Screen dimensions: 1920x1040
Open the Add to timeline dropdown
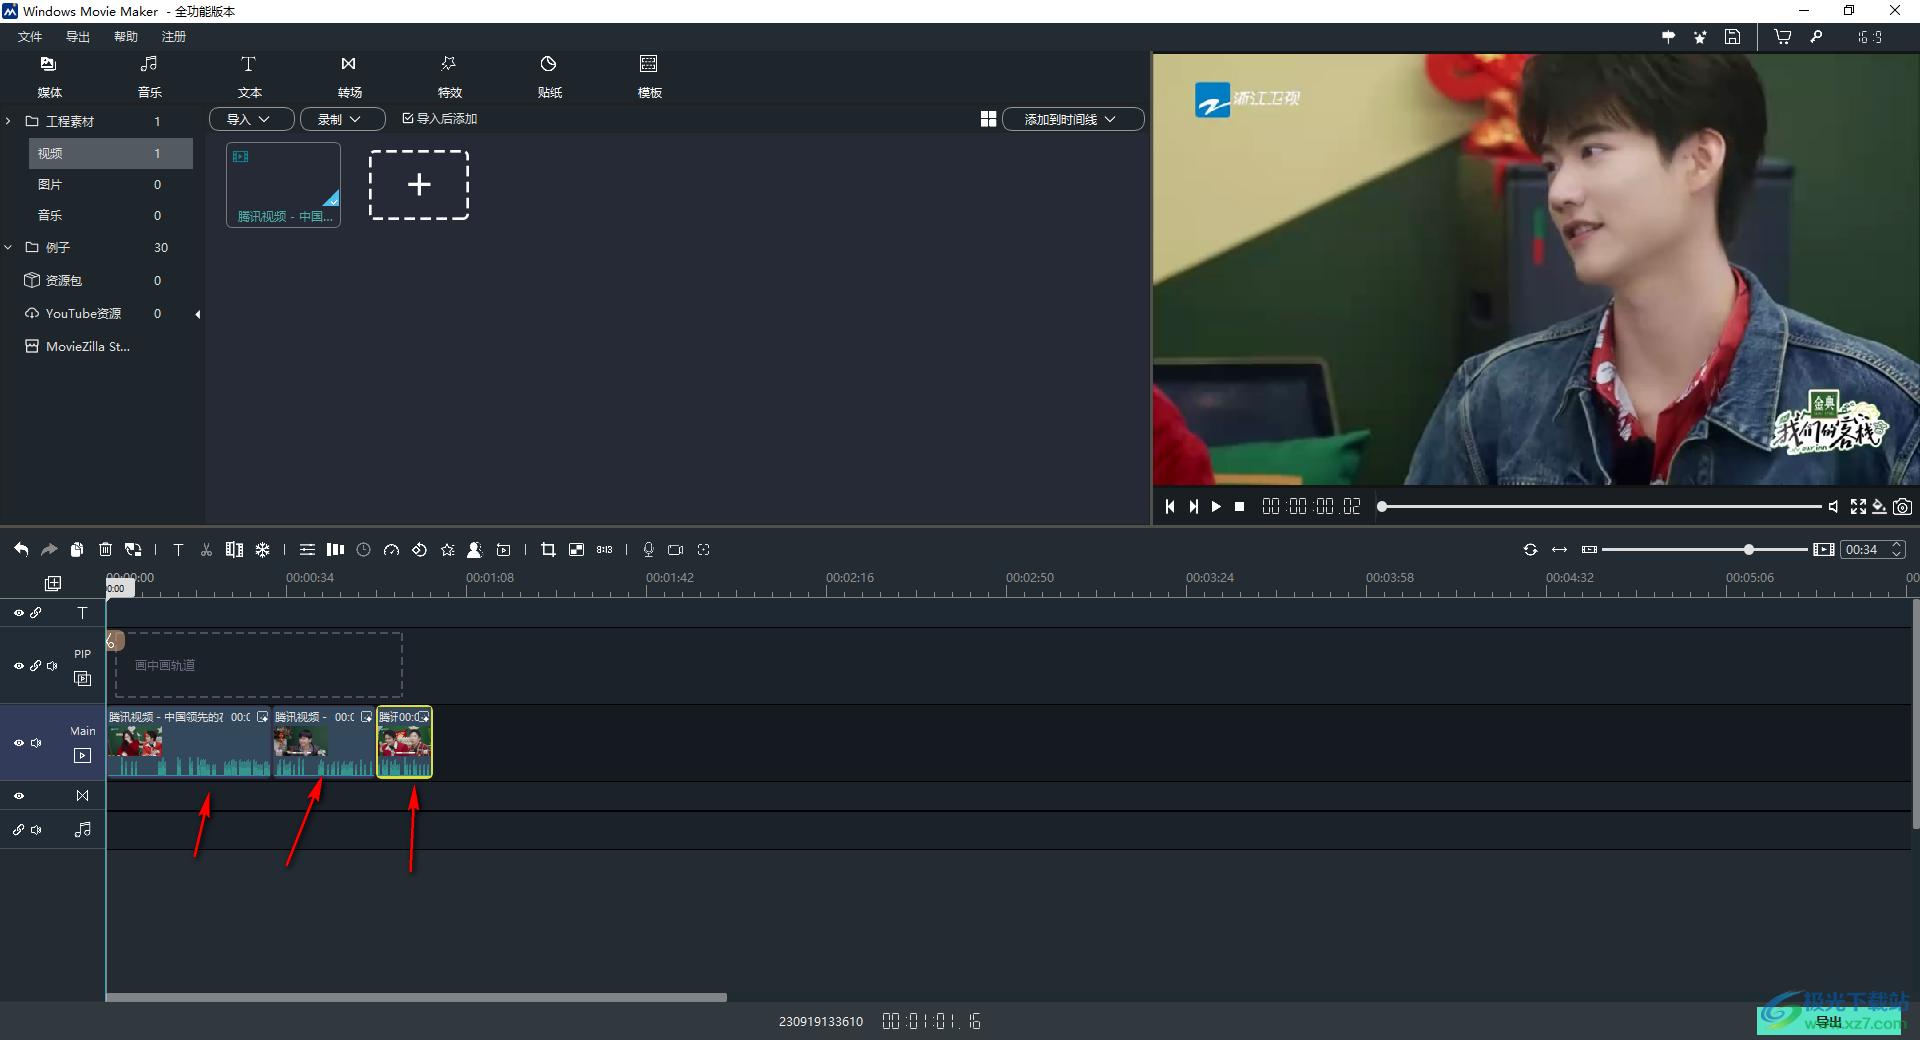click(1073, 119)
